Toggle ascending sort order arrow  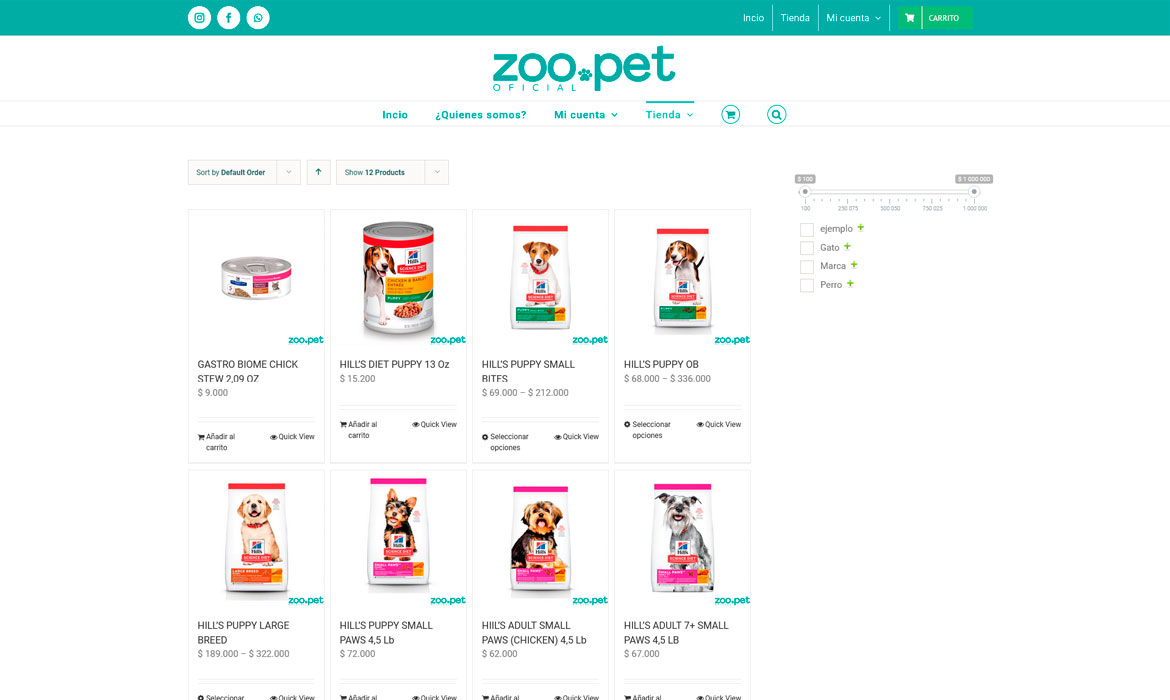coord(319,172)
